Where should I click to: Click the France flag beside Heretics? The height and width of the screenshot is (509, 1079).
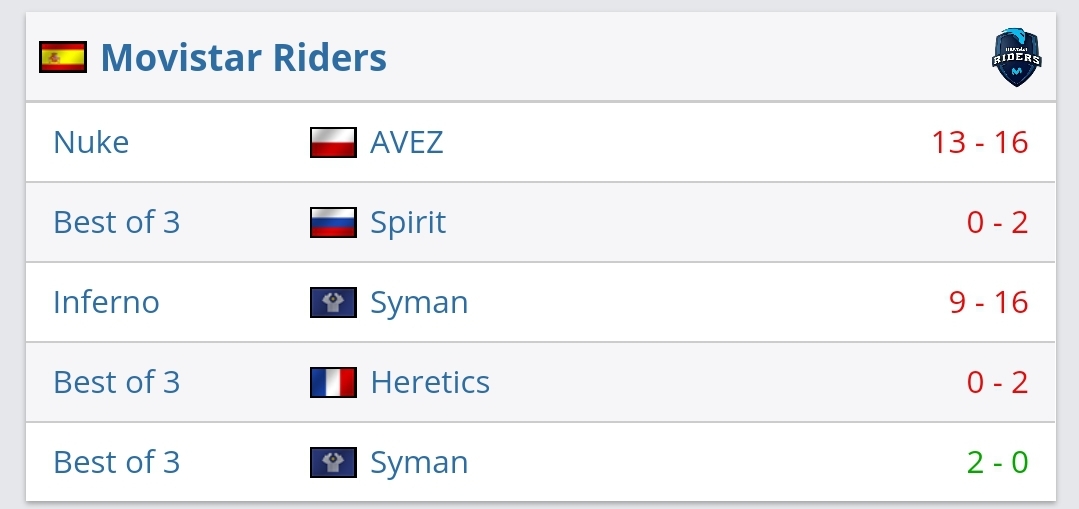pyautogui.click(x=333, y=382)
